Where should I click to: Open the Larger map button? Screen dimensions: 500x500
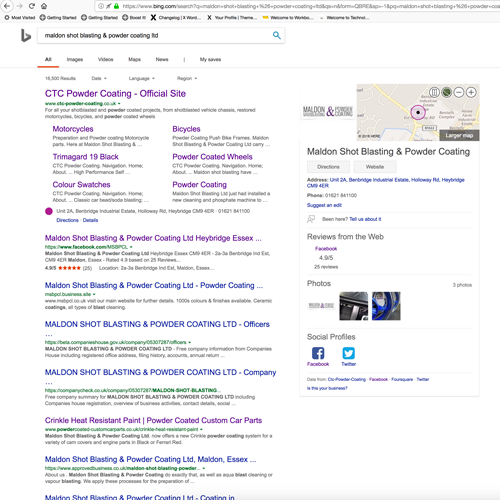pyautogui.click(x=459, y=135)
